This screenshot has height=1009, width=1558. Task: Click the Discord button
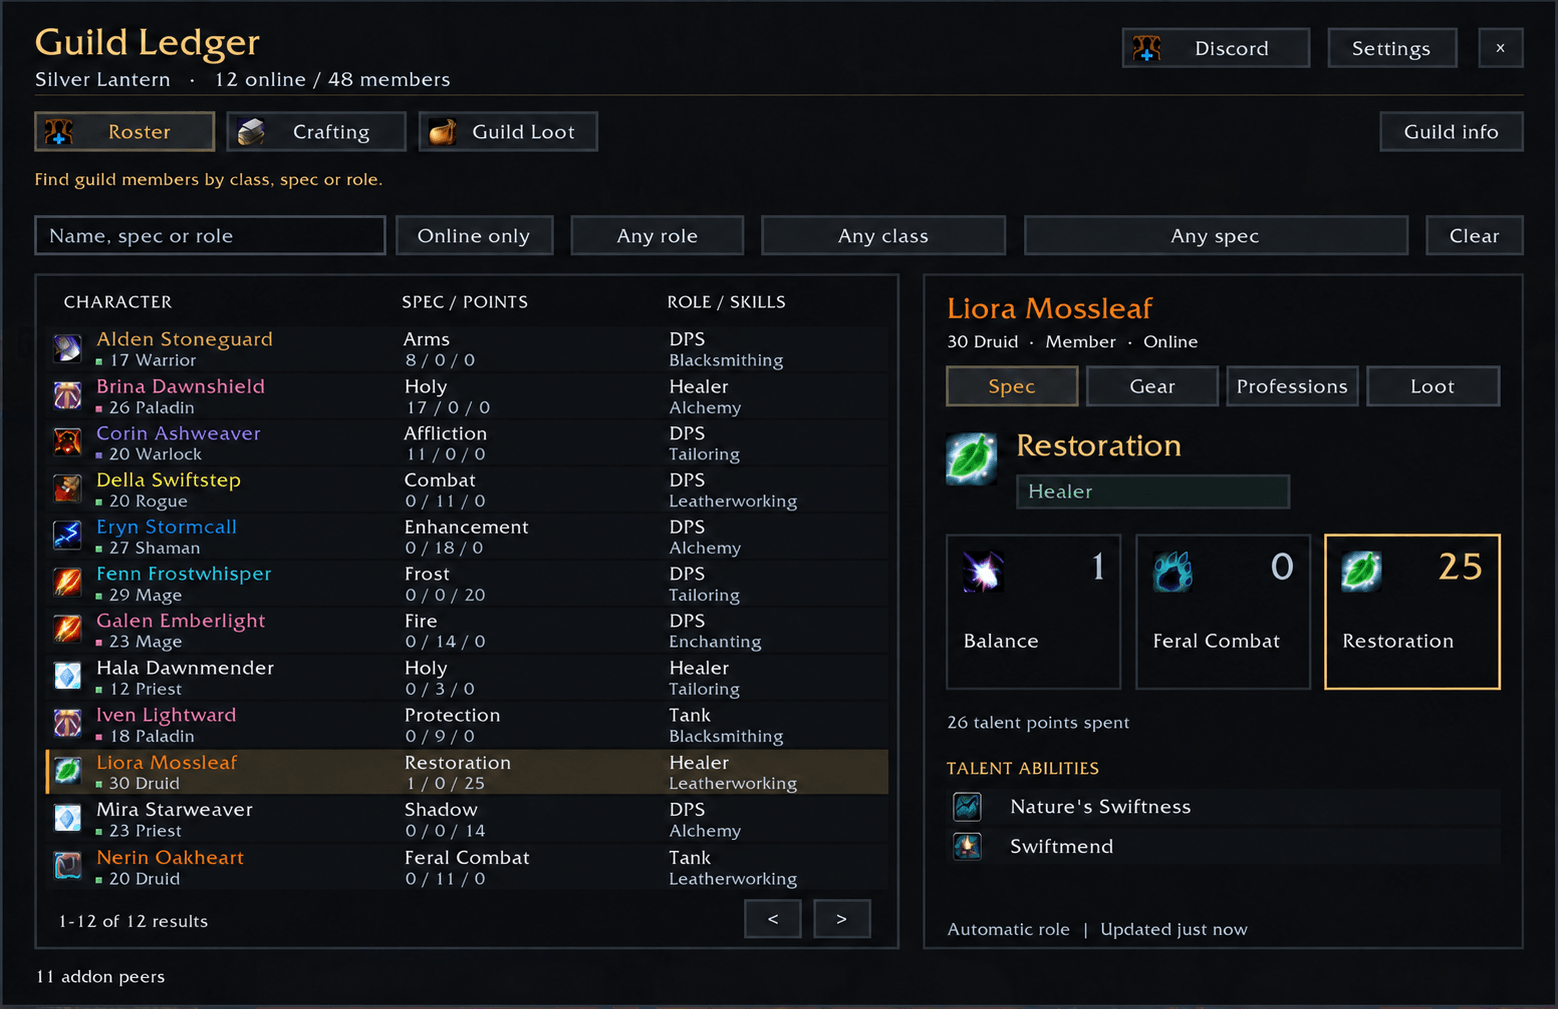click(1216, 48)
